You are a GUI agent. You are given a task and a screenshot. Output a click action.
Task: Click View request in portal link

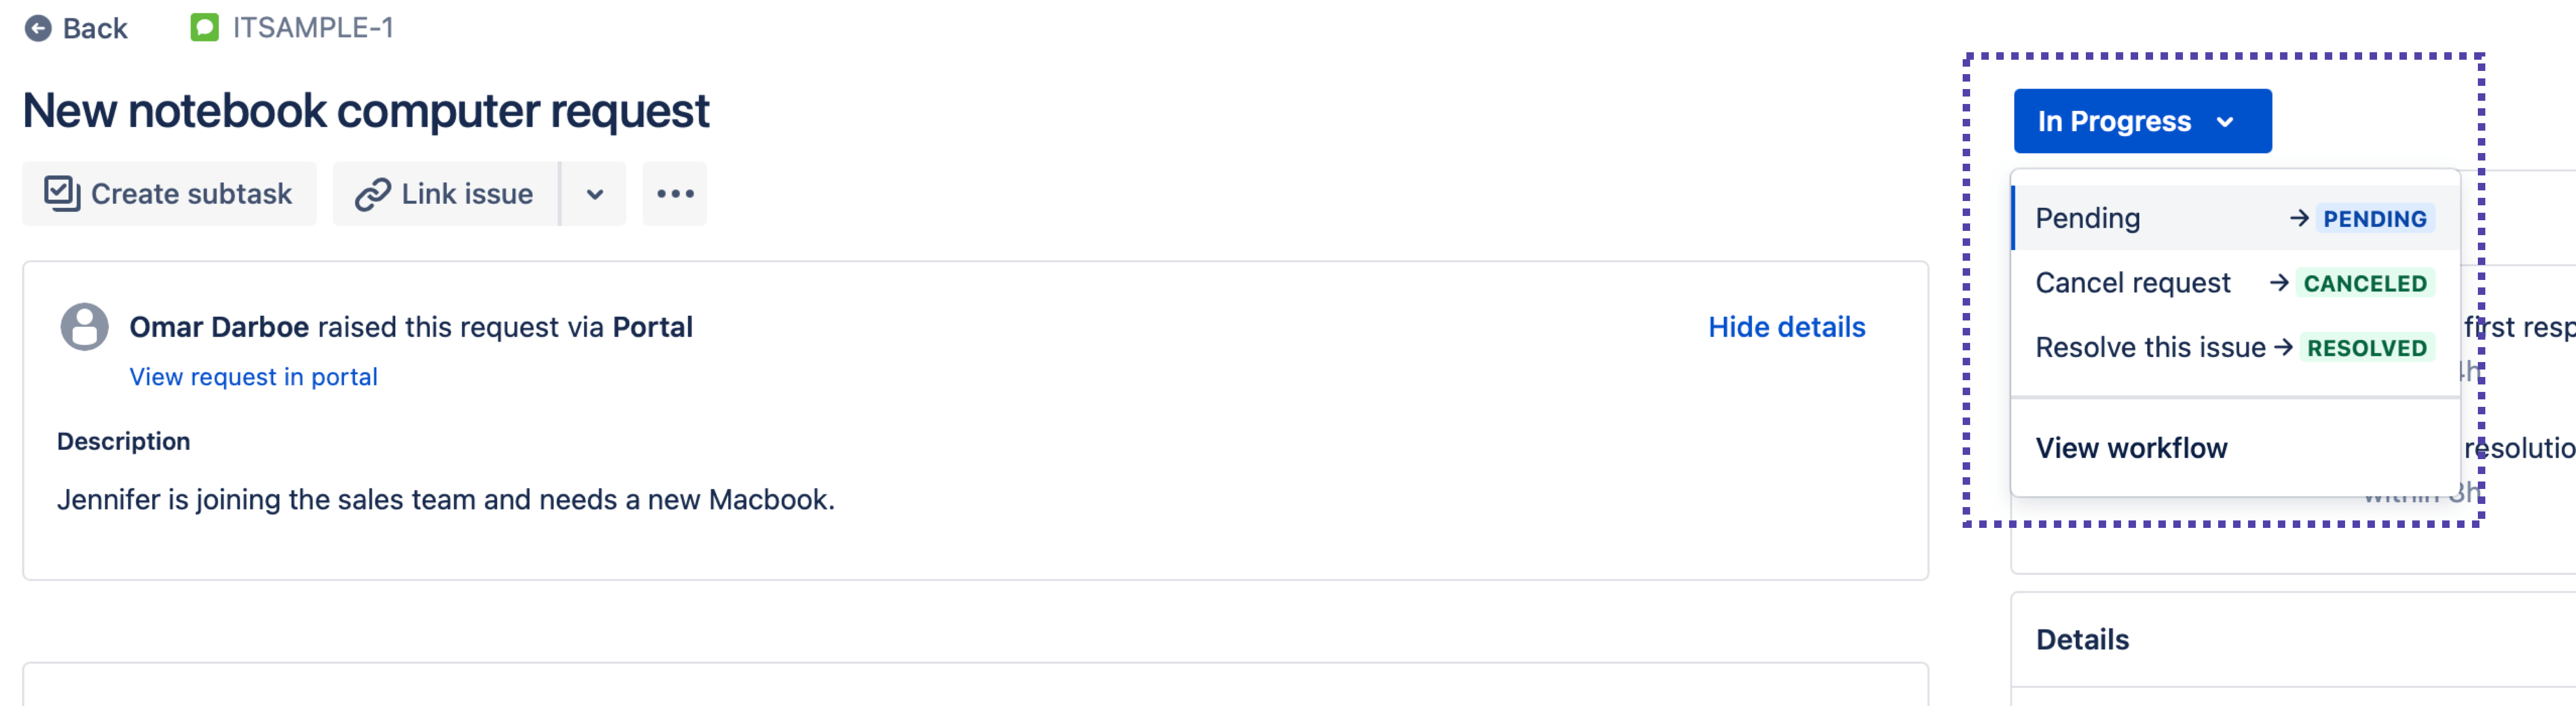pyautogui.click(x=253, y=374)
